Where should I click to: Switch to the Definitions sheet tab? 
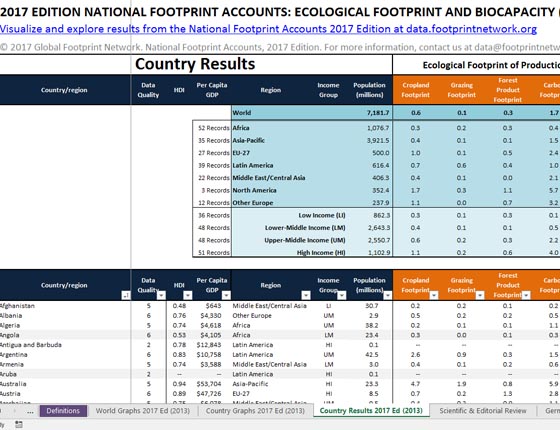pyautogui.click(x=63, y=411)
